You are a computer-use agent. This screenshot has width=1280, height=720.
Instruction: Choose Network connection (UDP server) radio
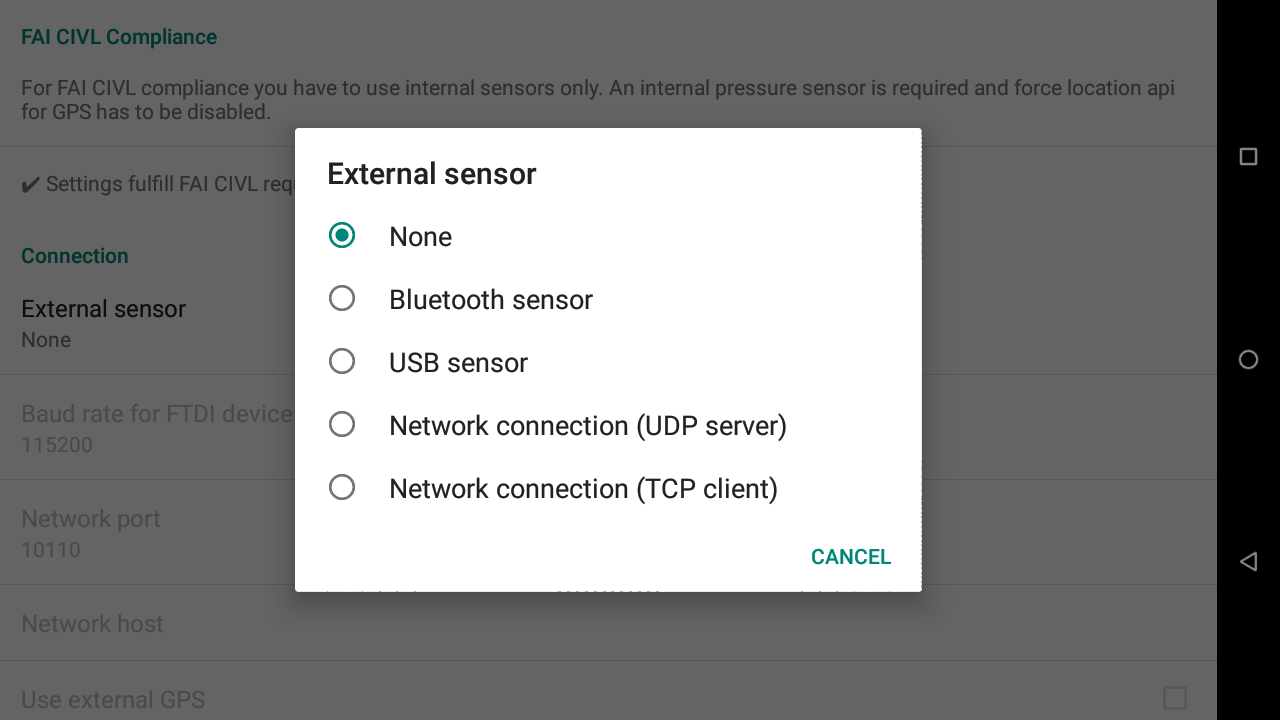click(x=342, y=425)
